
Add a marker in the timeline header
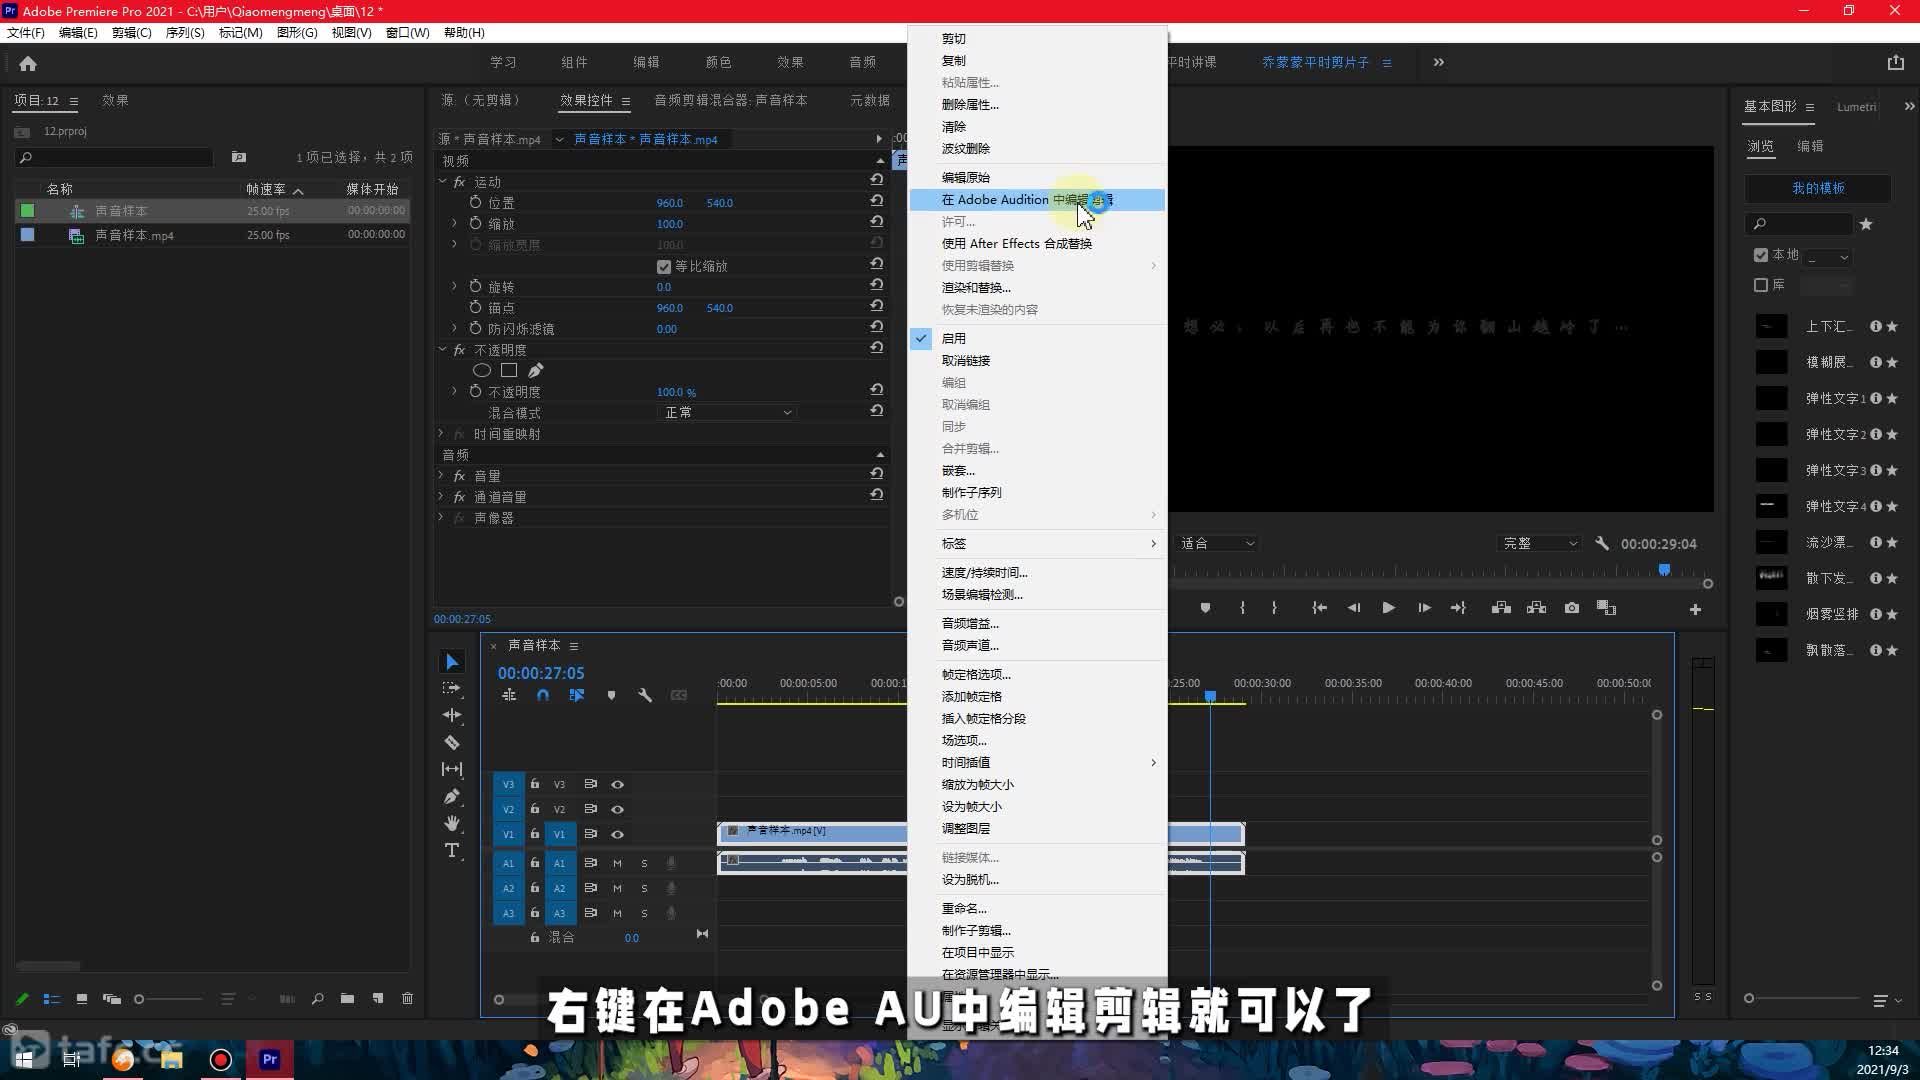click(611, 695)
